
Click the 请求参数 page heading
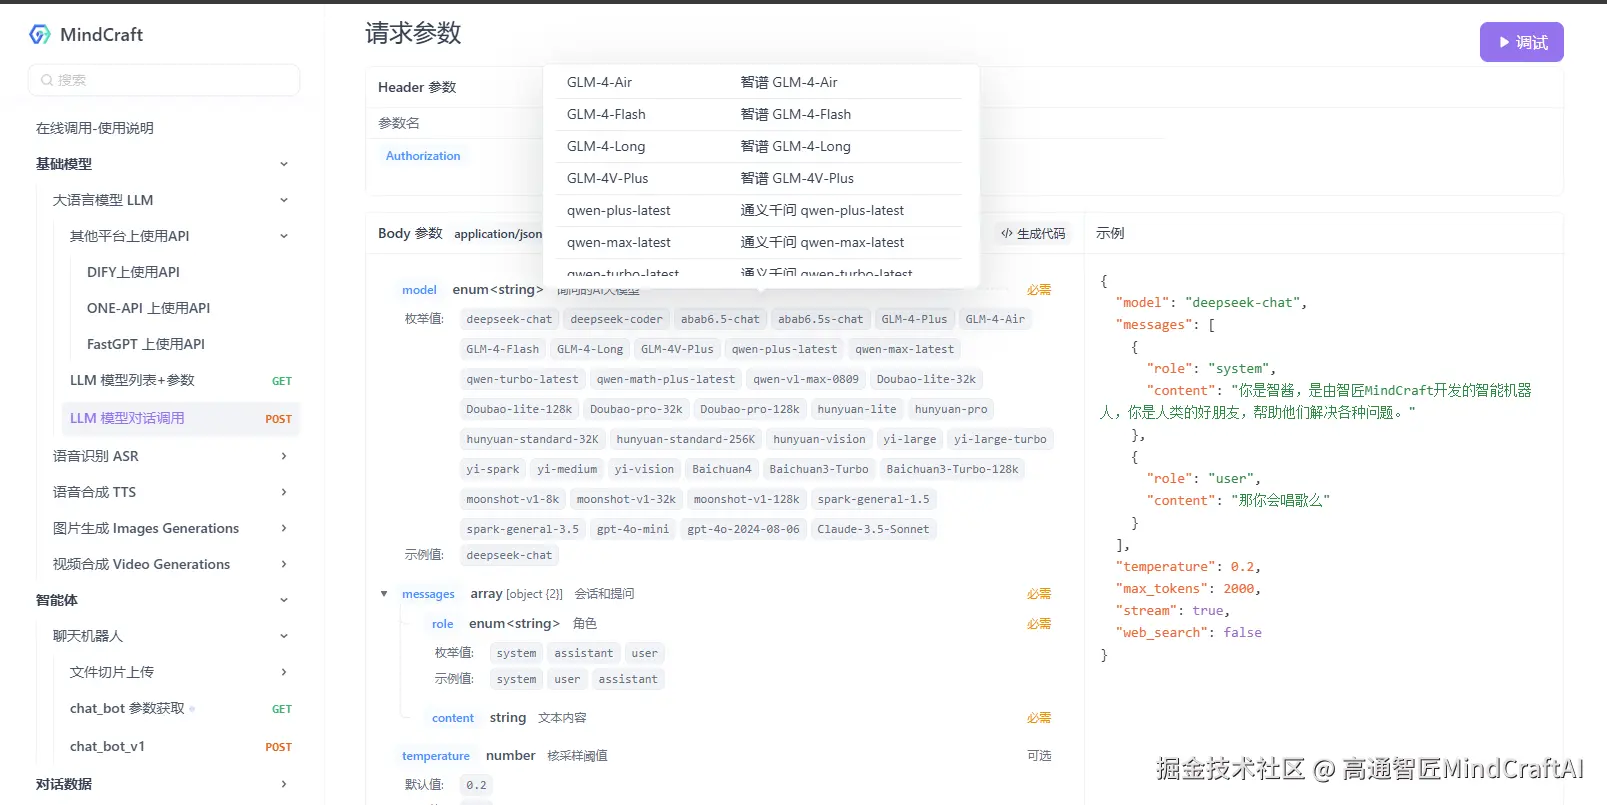pyautogui.click(x=413, y=33)
